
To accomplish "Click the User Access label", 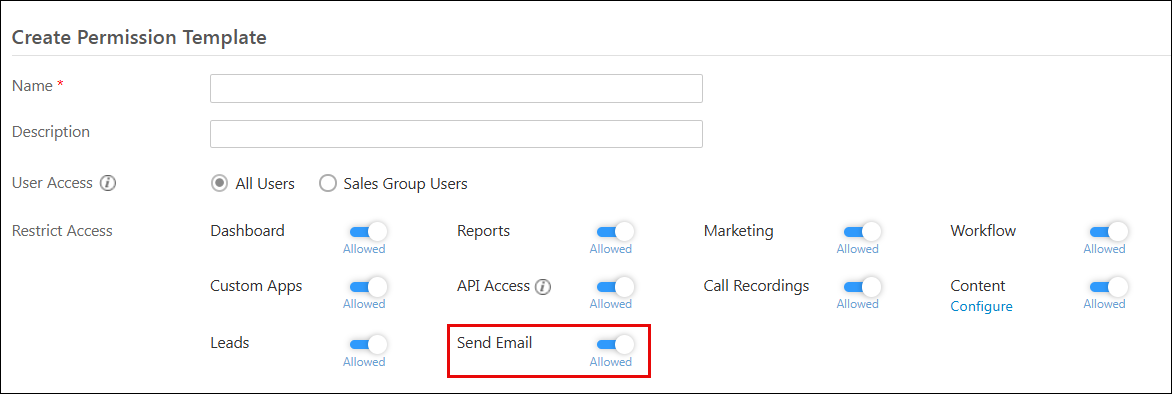I will pyautogui.click(x=52, y=183).
